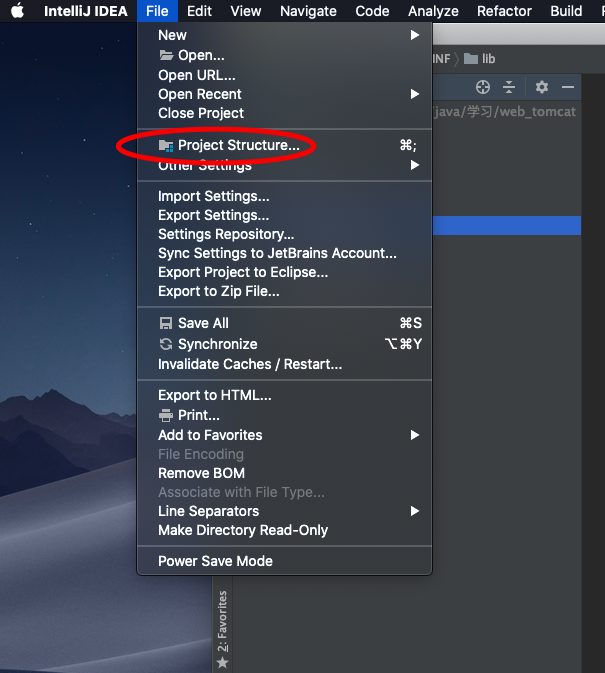The image size is (605, 673).
Task: Expand the New submenu
Action: [284, 35]
